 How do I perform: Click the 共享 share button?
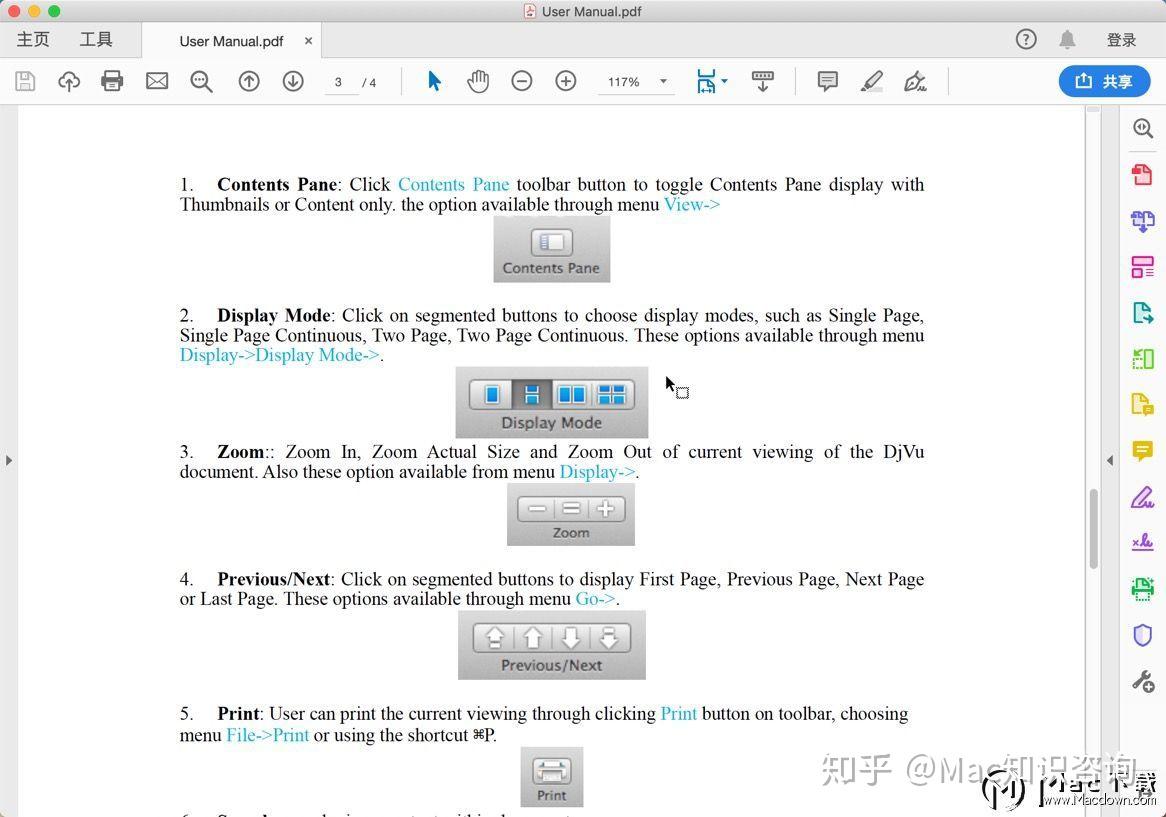click(1104, 81)
